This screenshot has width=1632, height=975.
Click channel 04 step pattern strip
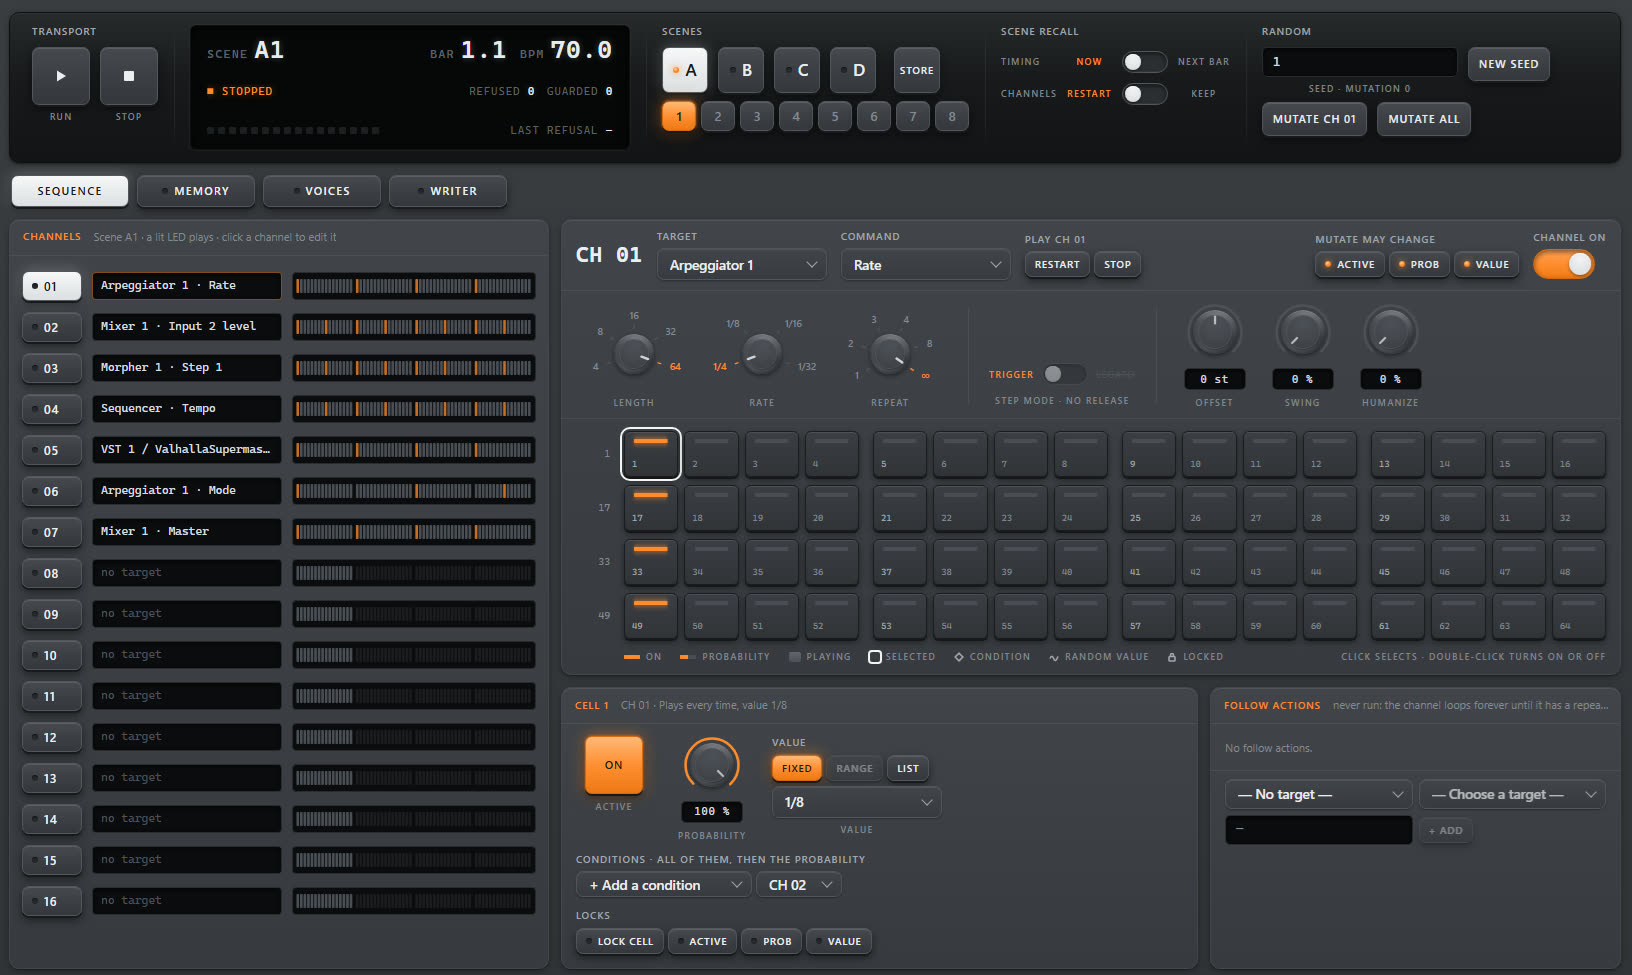point(414,409)
